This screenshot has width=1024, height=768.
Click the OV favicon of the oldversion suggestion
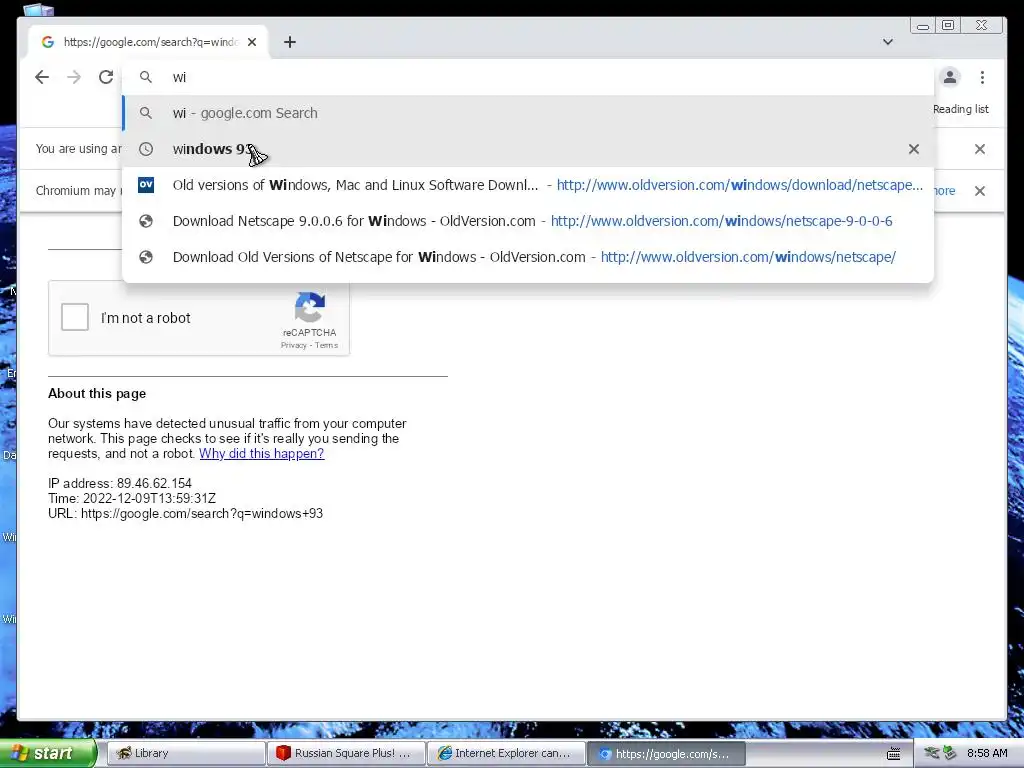146,185
